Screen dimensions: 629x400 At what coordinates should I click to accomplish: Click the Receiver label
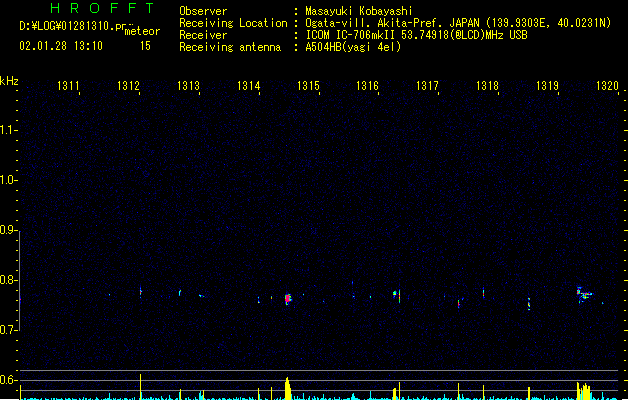(203, 35)
